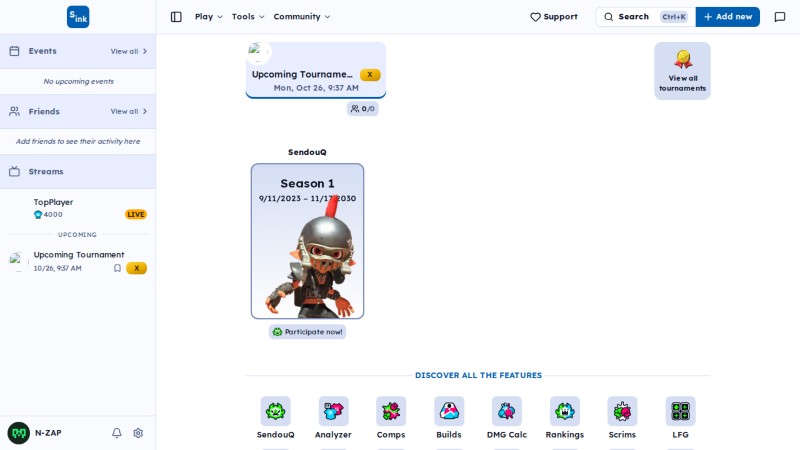Click the SendouQ heading above Season card

(x=307, y=152)
